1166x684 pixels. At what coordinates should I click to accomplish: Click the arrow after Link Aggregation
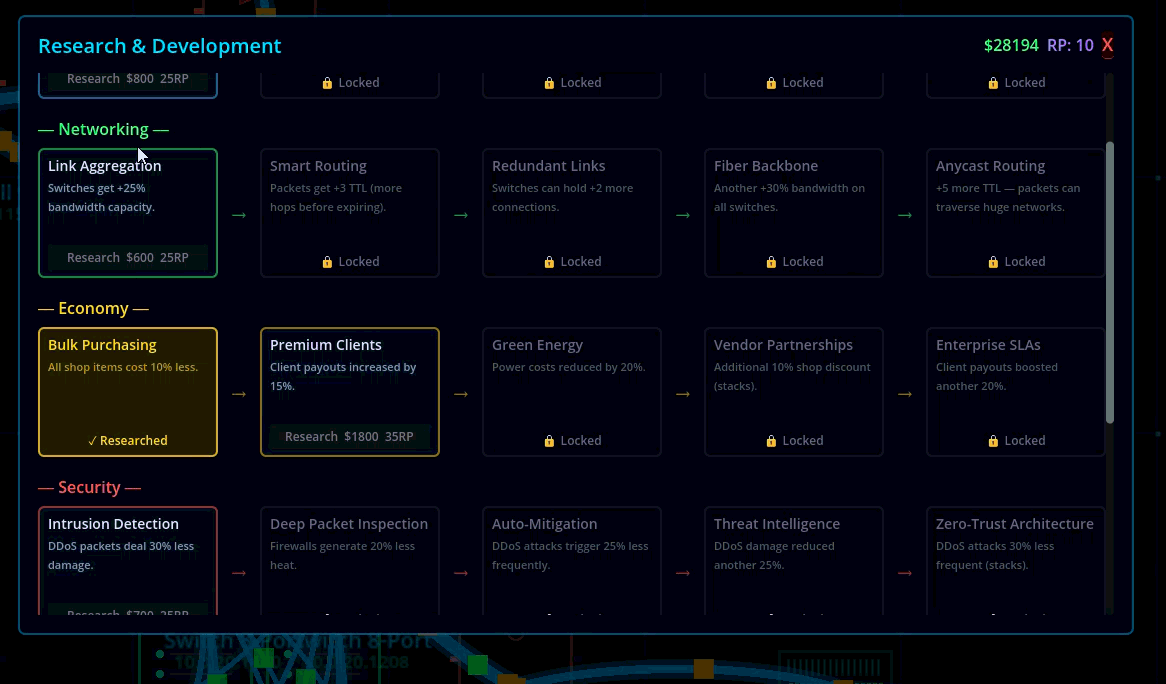pyautogui.click(x=239, y=215)
